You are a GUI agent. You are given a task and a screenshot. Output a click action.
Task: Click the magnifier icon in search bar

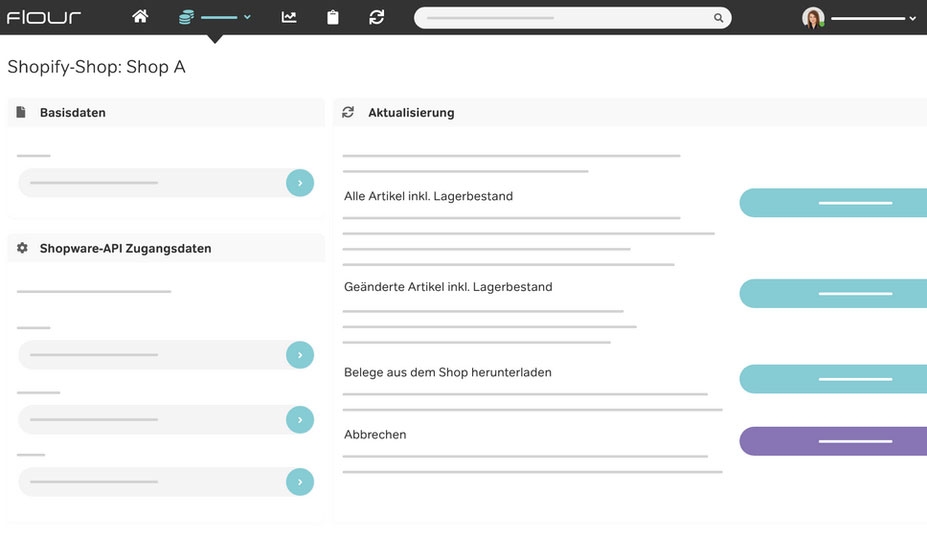coord(718,18)
